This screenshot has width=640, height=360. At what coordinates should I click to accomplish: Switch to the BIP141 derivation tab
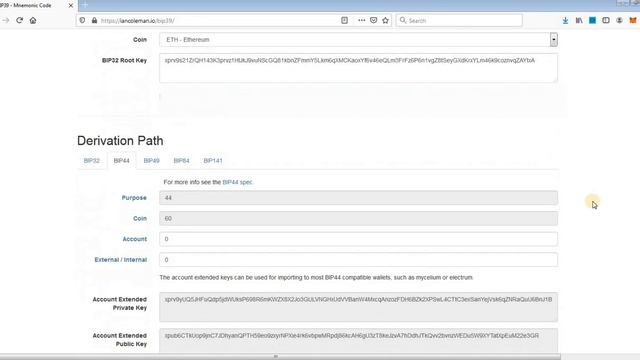[x=213, y=160]
